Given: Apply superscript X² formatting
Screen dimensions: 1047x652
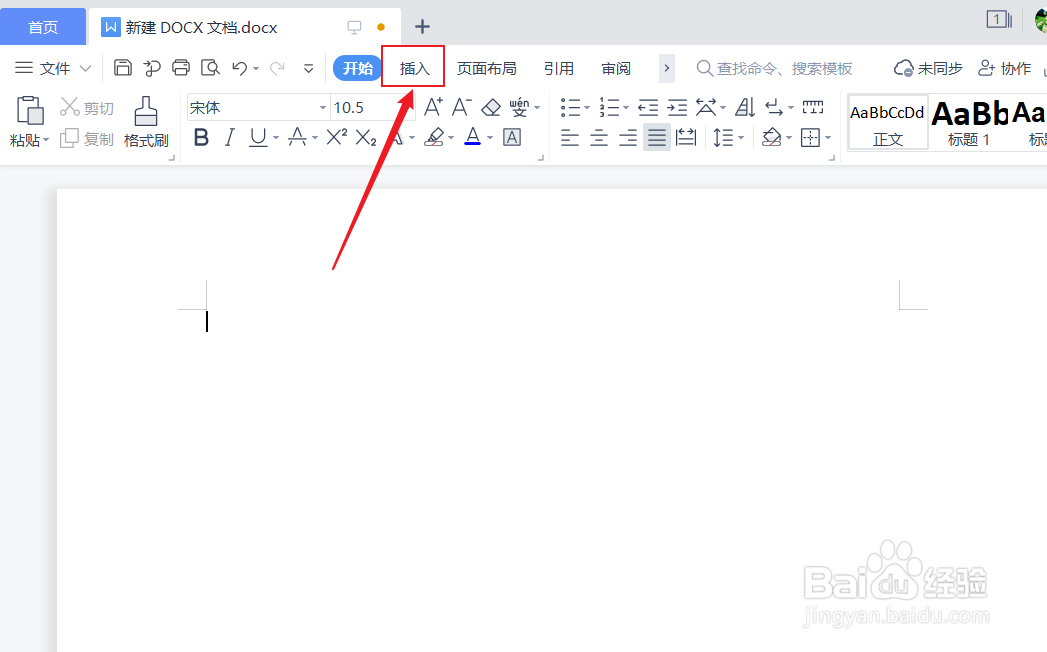Looking at the screenshot, I should point(337,138).
